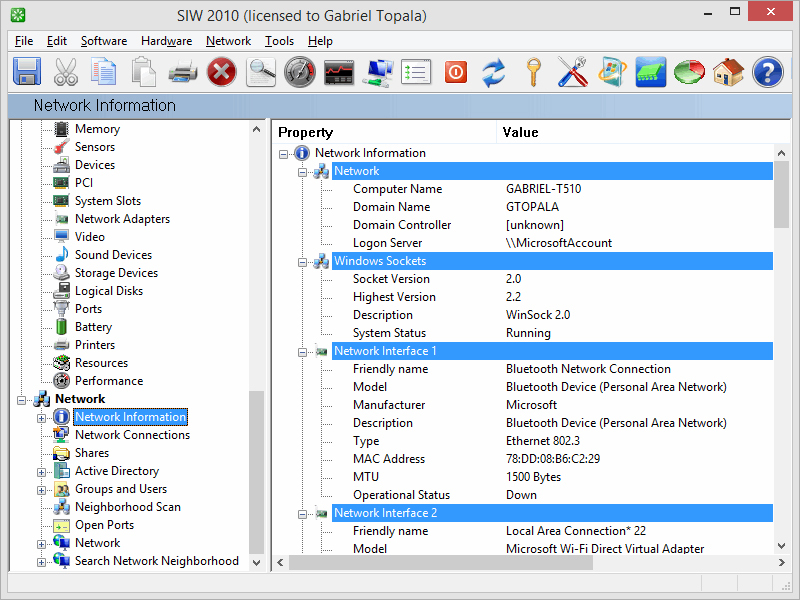Expand Network Information node in left tree

(41, 418)
